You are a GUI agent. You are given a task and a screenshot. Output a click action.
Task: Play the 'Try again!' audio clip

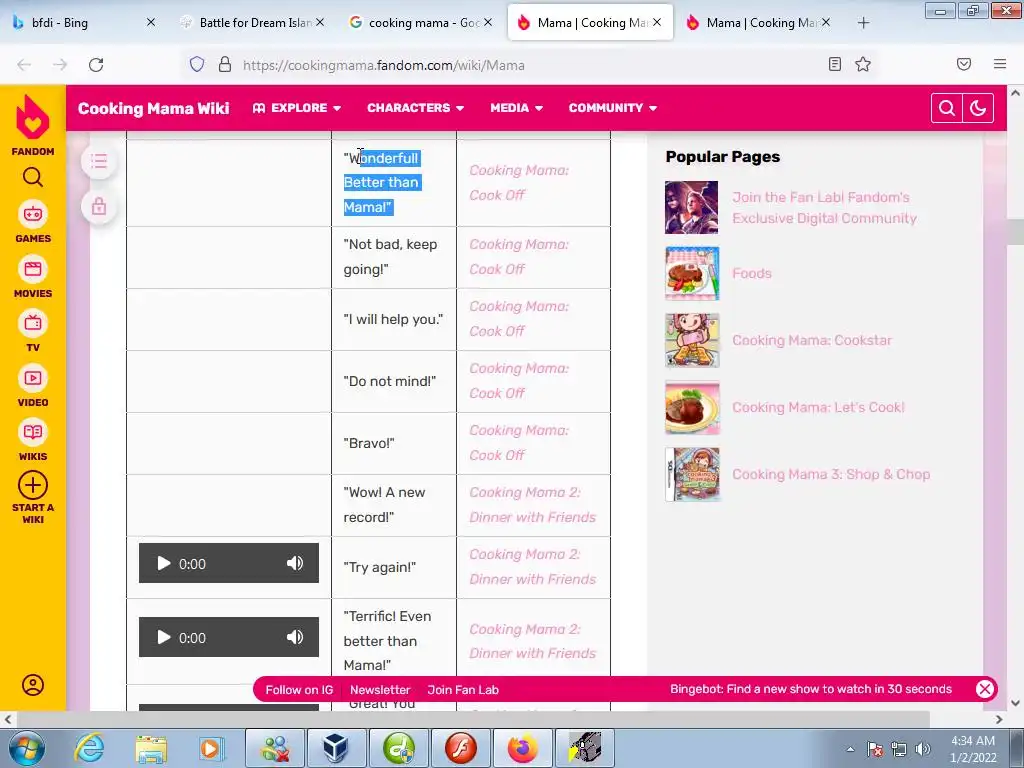coord(163,563)
